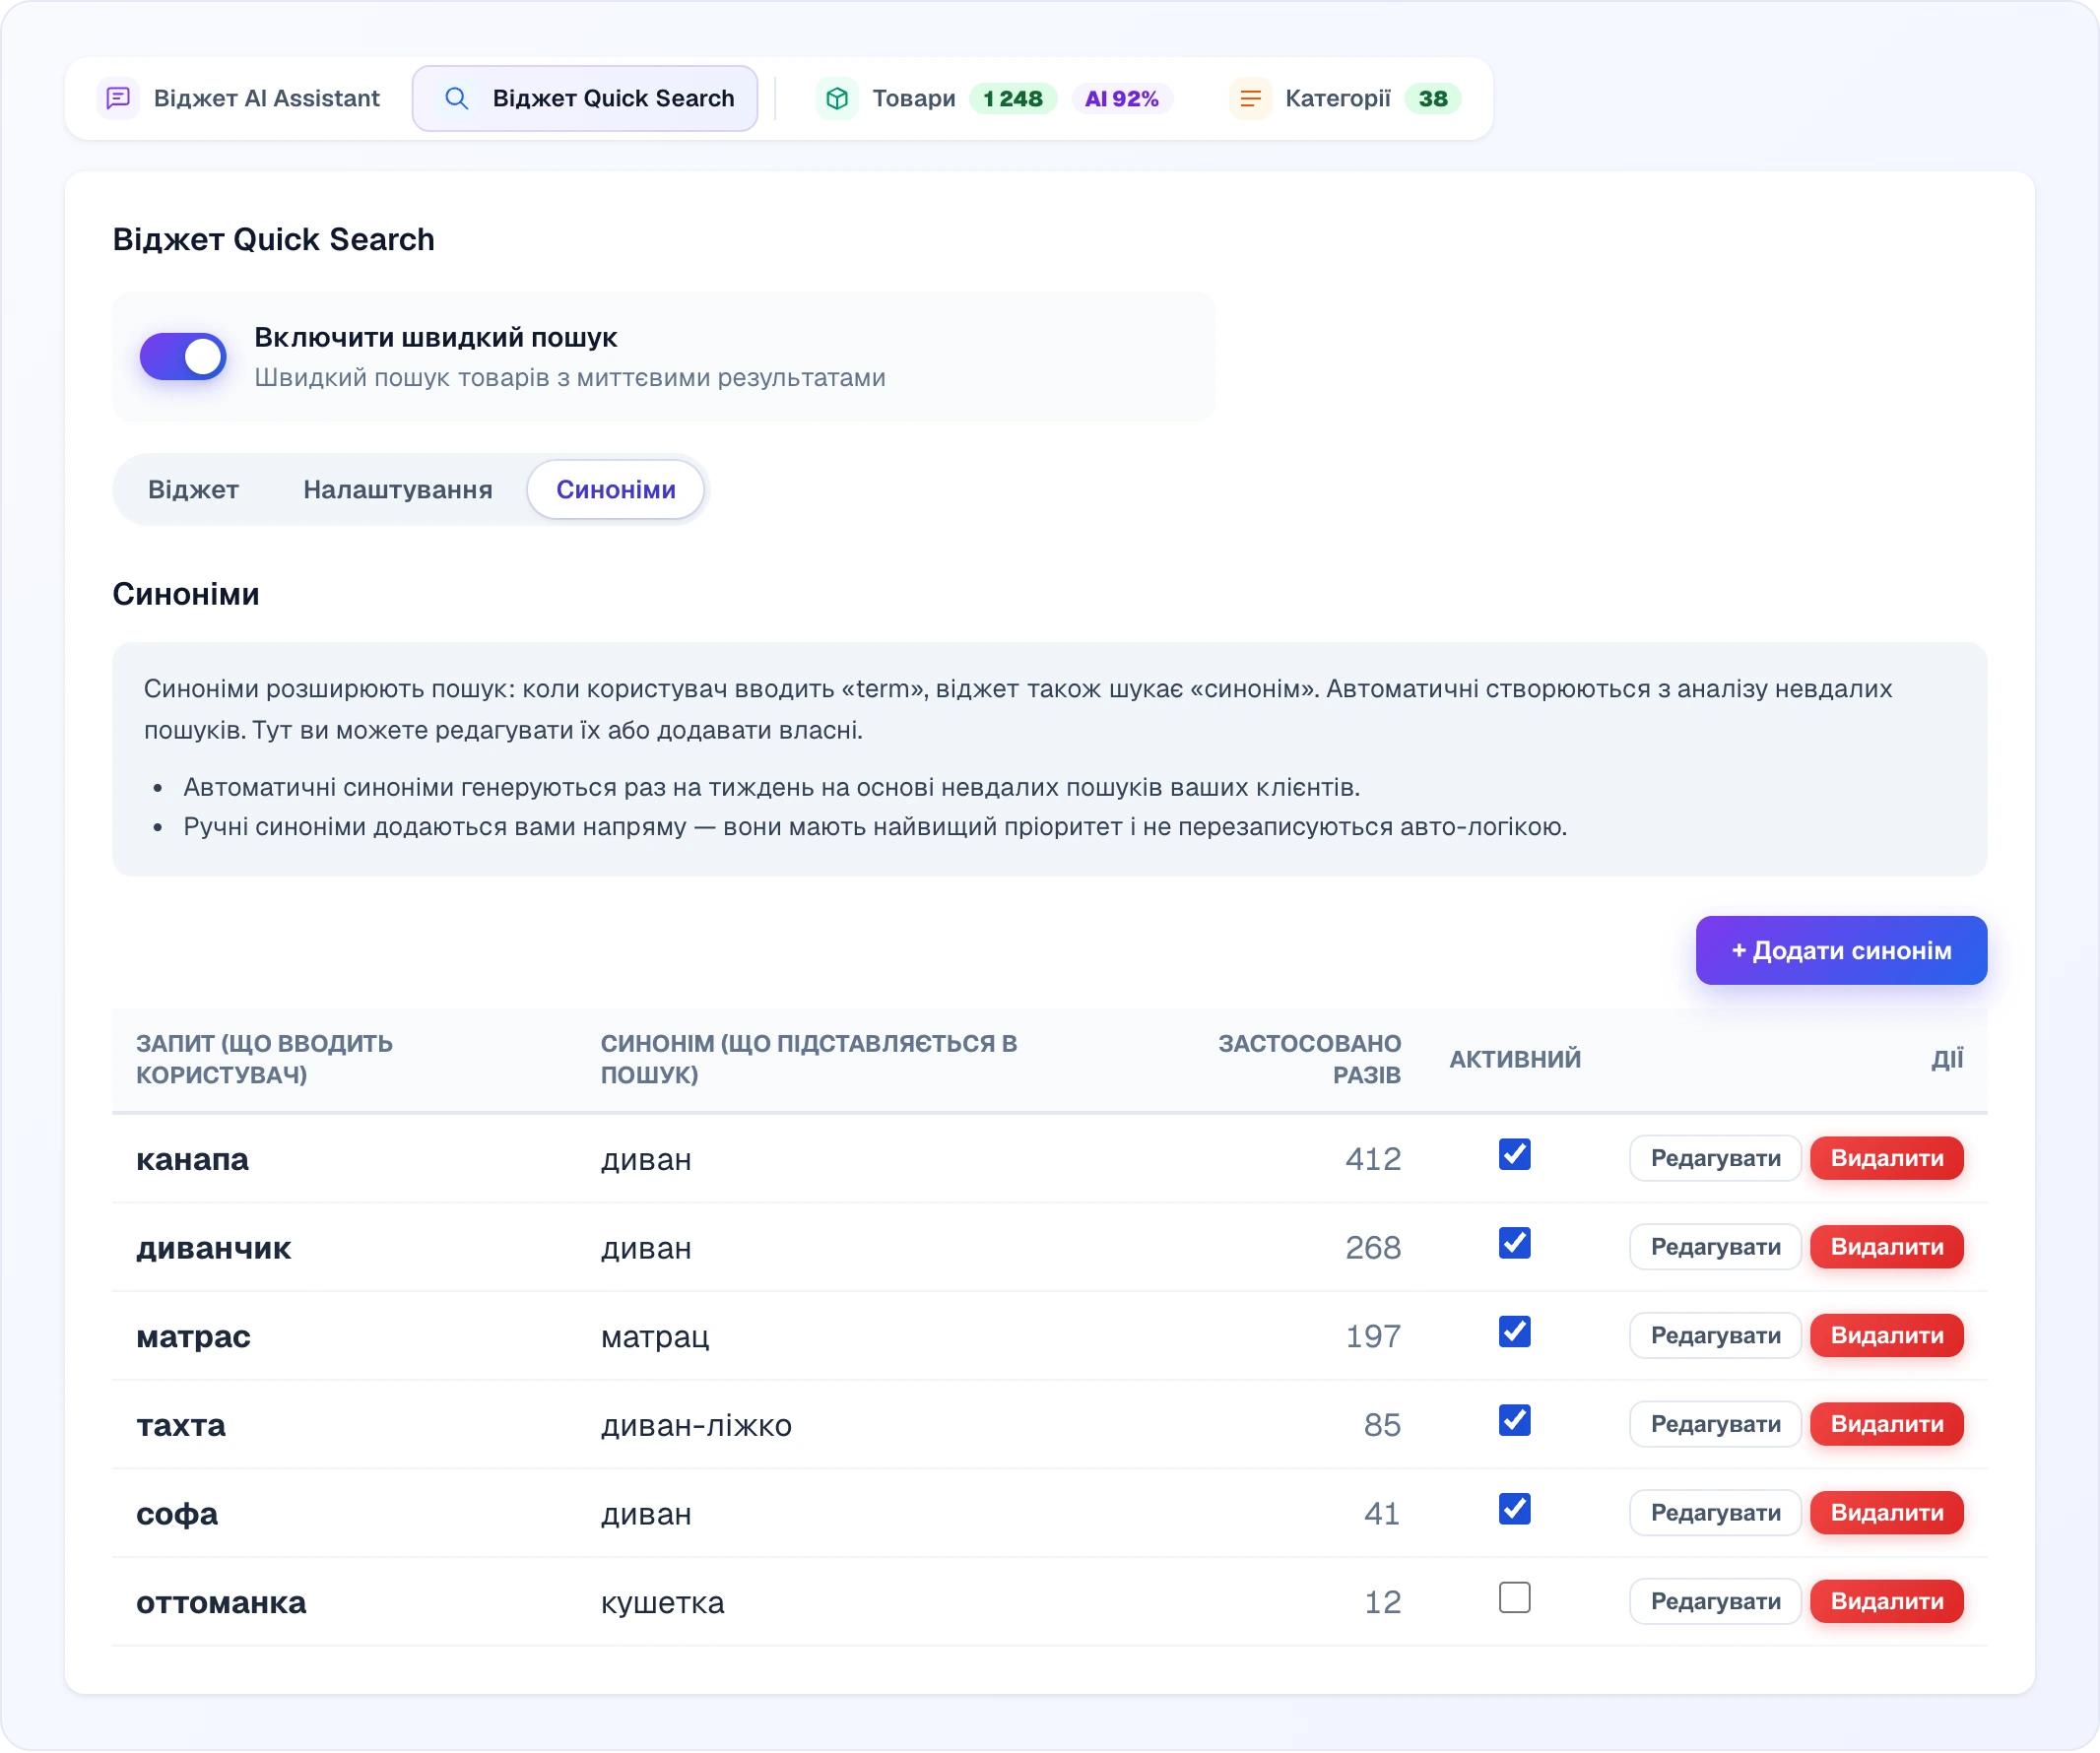The width and height of the screenshot is (2100, 1753).
Task: Open the Віджет Quick Search tab
Action: coord(585,98)
